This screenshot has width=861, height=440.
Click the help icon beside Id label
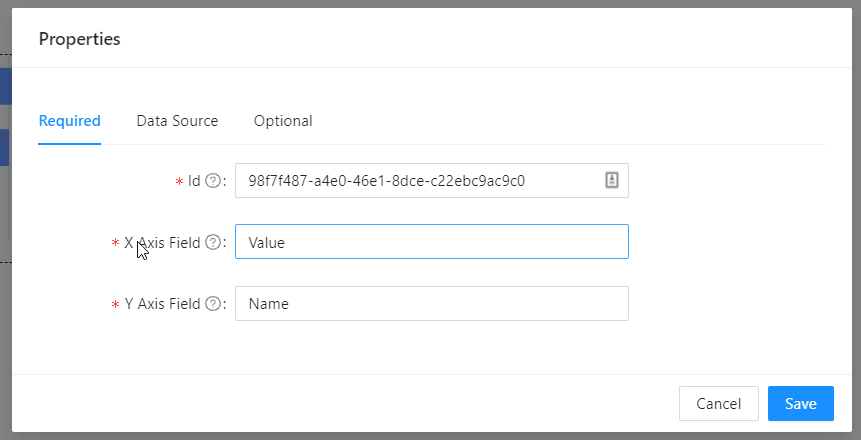(213, 181)
